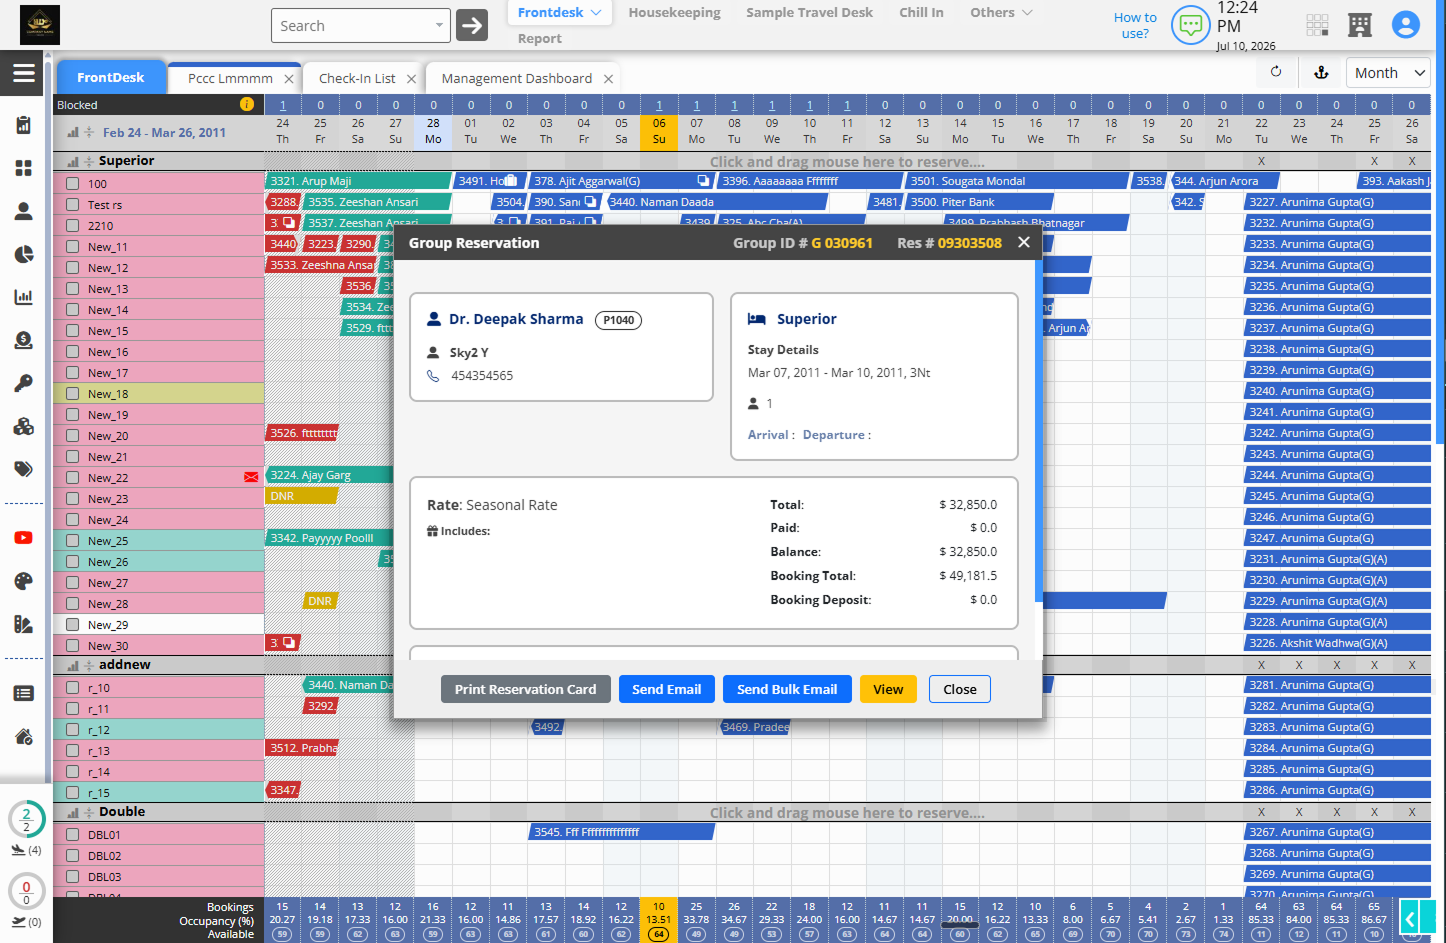Open the hamburger main menu
This screenshot has width=1446, height=943.
[24, 73]
